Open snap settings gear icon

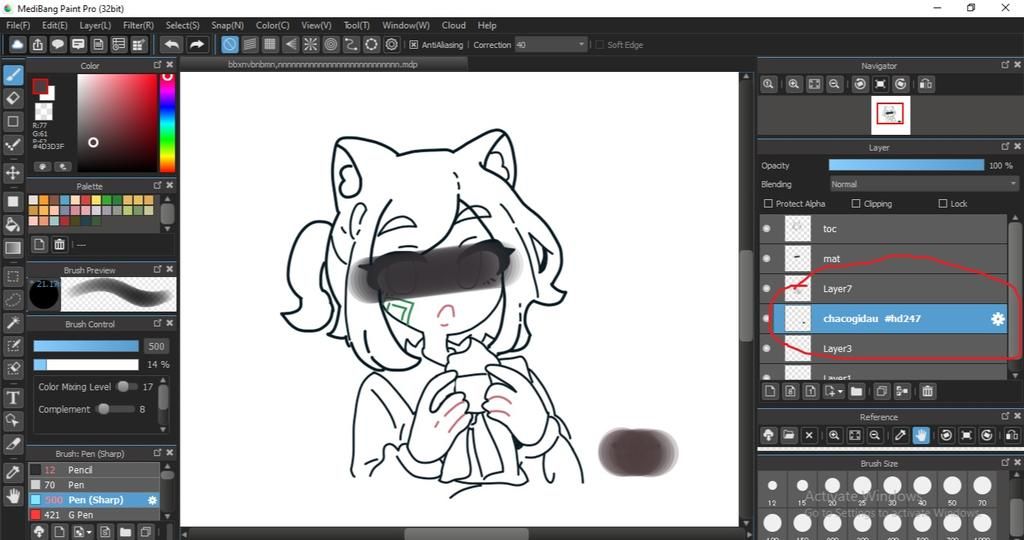(392, 44)
